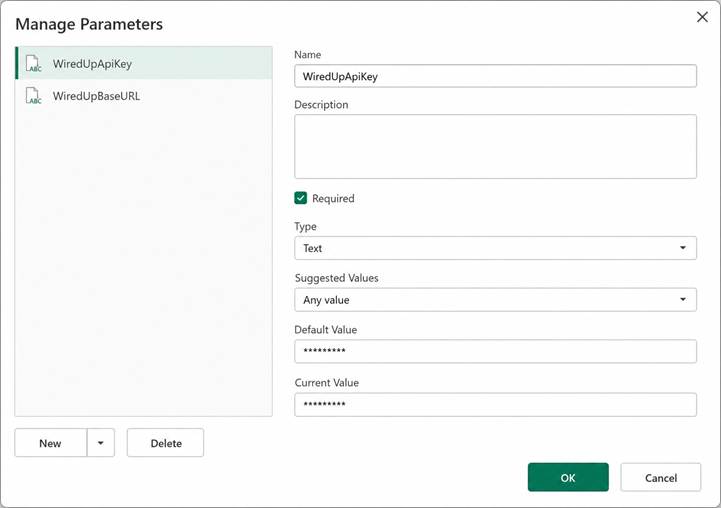Click into the Current Value field
The image size is (721, 508).
point(495,405)
